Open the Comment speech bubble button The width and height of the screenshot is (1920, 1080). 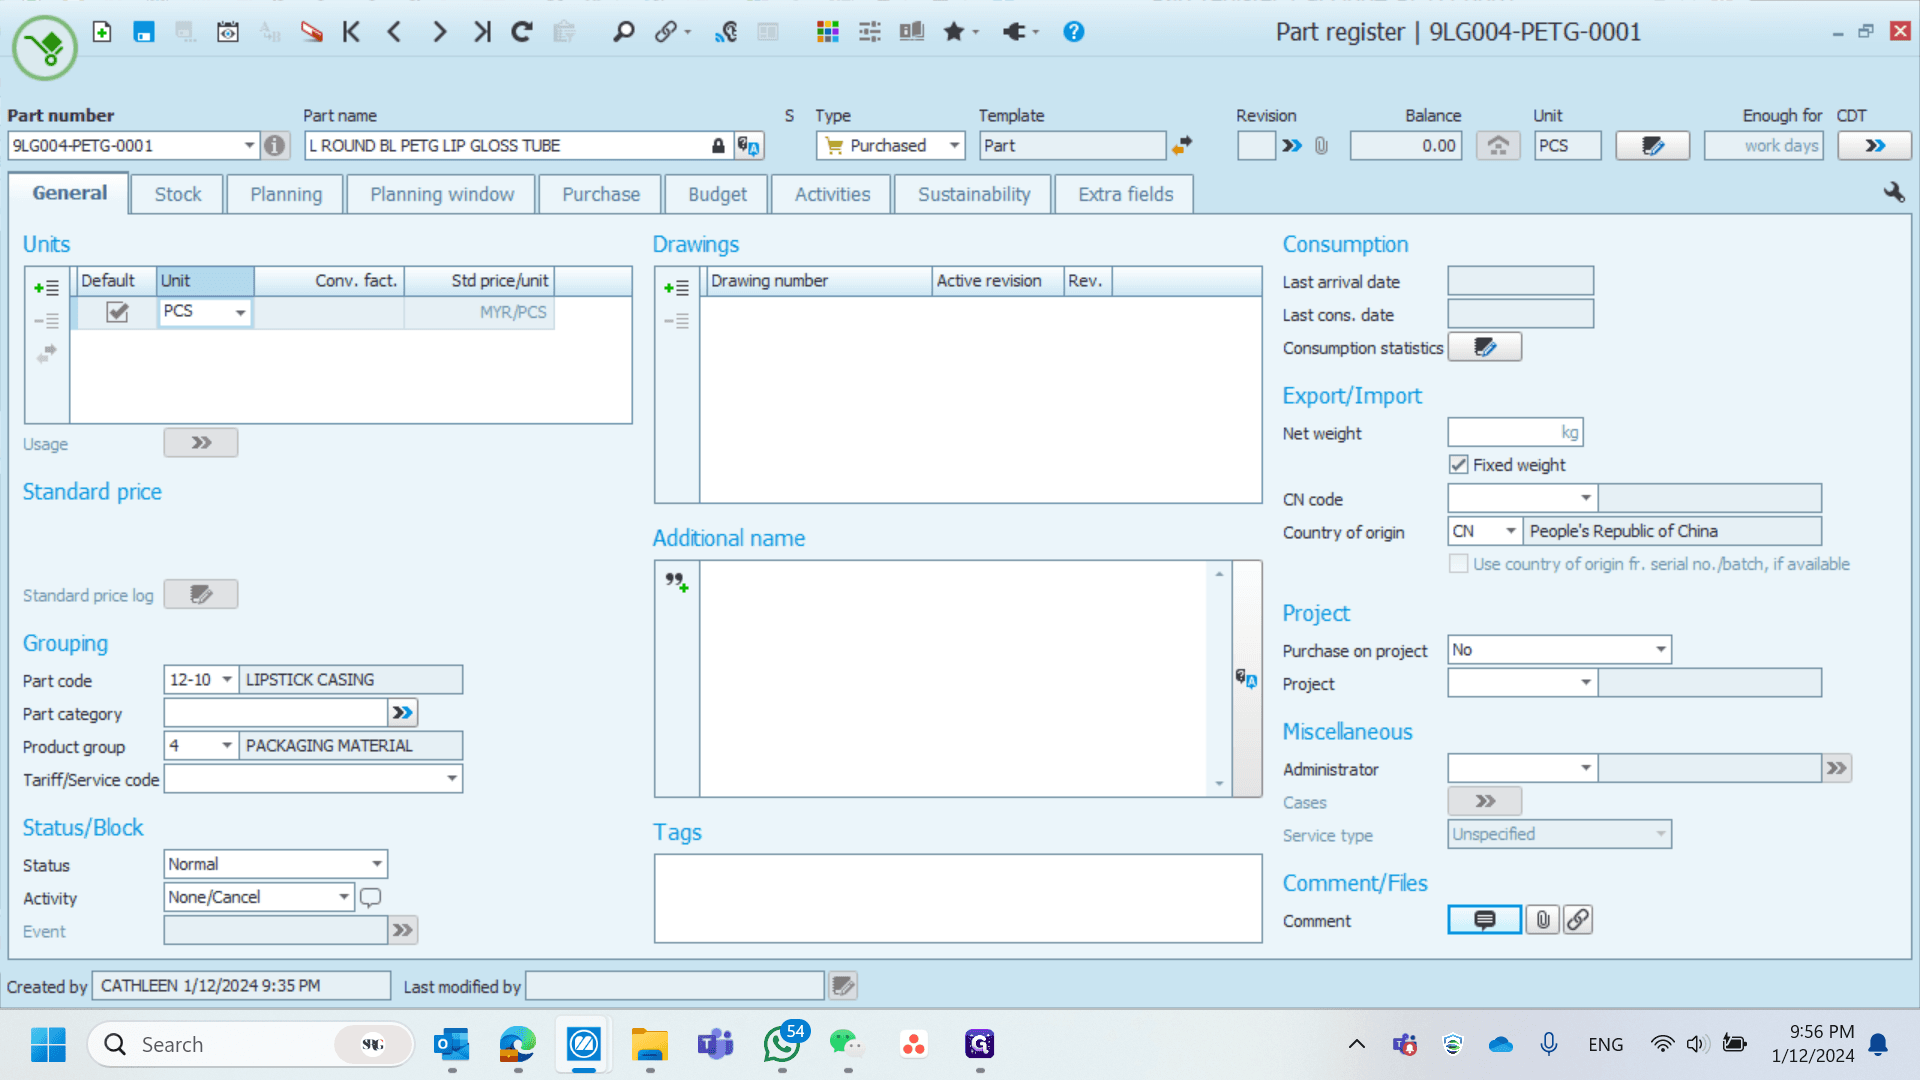click(x=1484, y=920)
